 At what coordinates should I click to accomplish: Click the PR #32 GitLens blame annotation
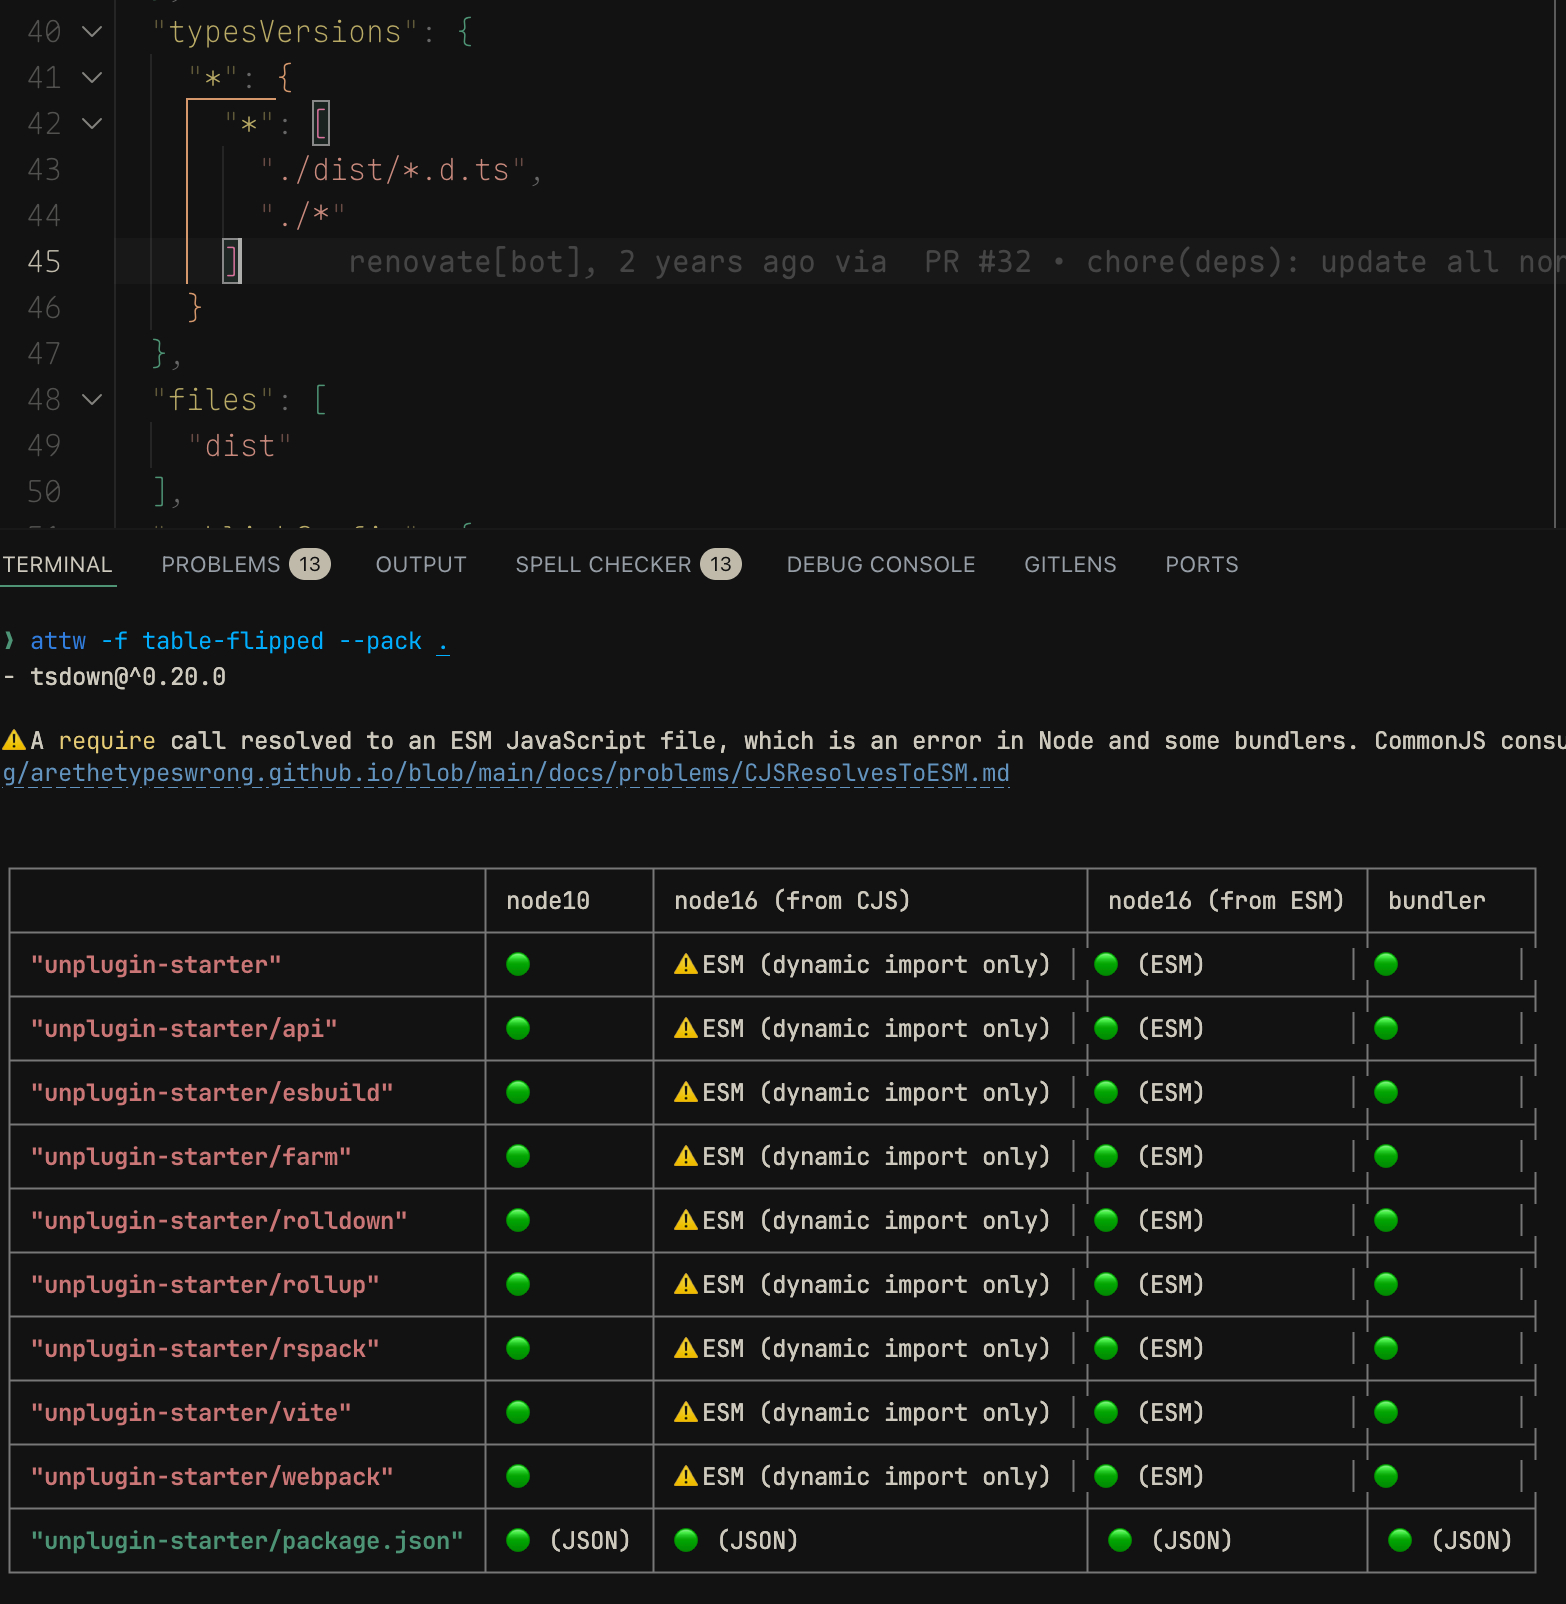click(x=977, y=262)
